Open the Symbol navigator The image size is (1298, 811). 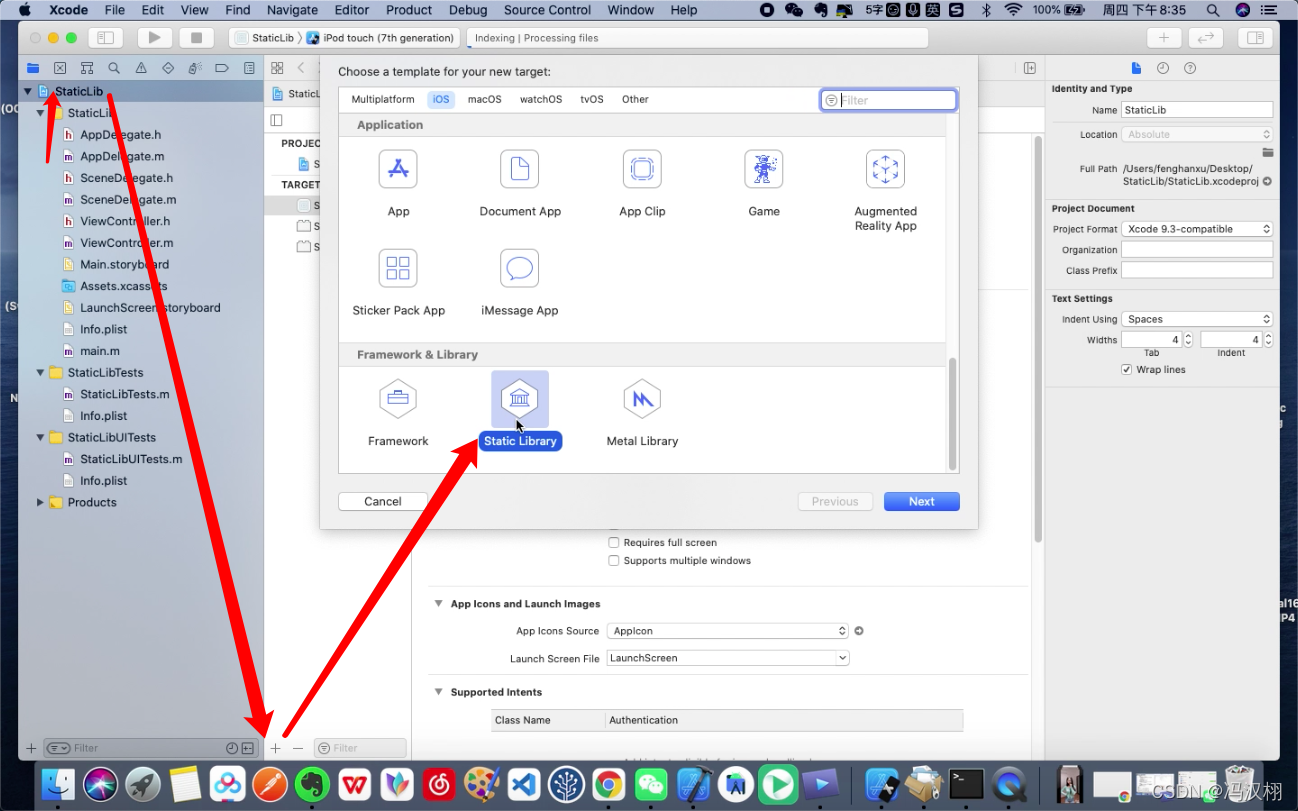click(87, 68)
